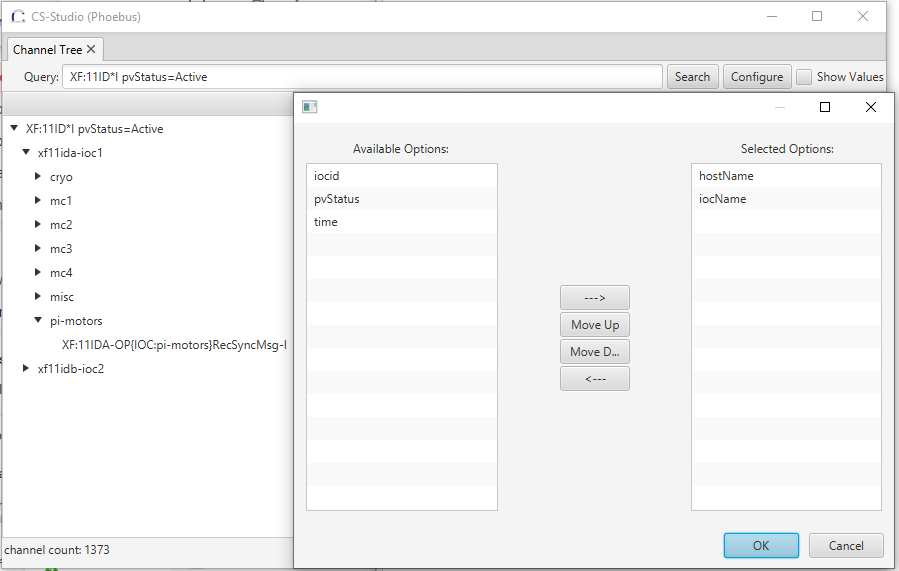
Task: Click the left arrow remove button
Action: (595, 379)
